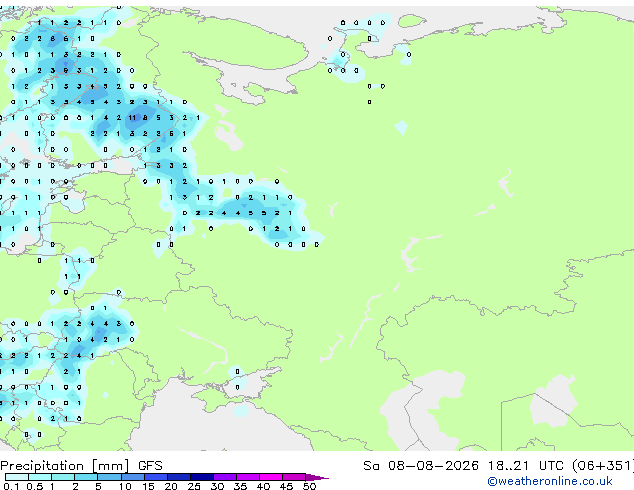Viewport: 634px width, 490px height.
Task: Click the legend label '50'
Action: 310,486
